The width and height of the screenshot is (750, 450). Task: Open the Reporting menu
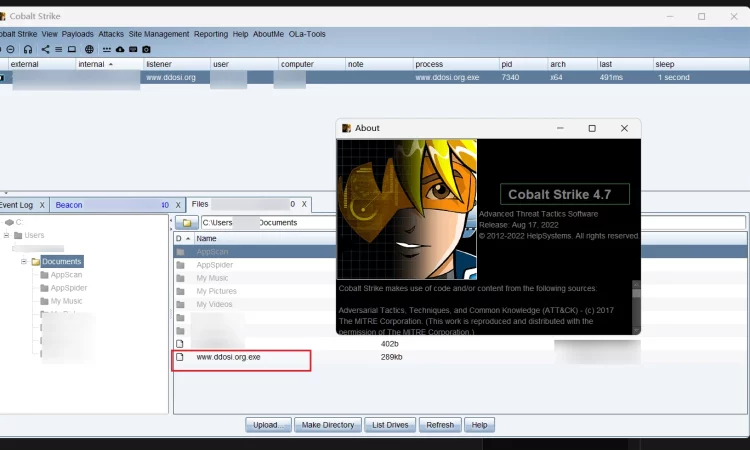(x=211, y=34)
